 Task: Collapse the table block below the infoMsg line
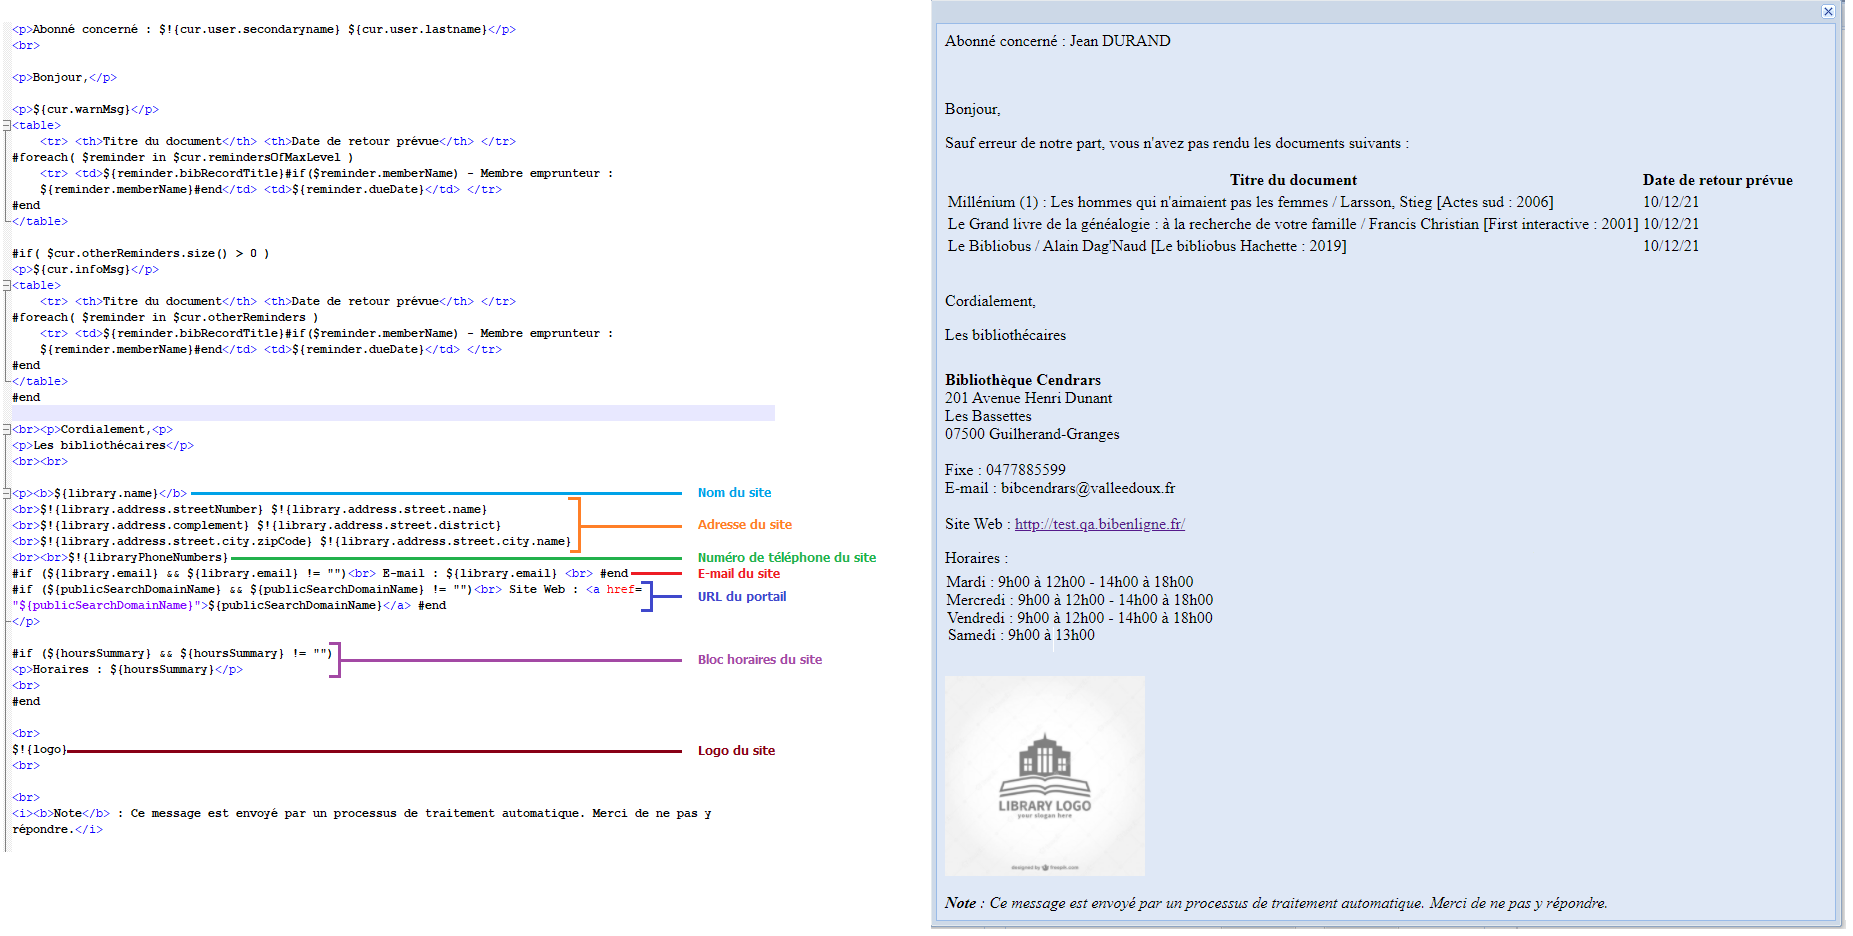[7, 286]
